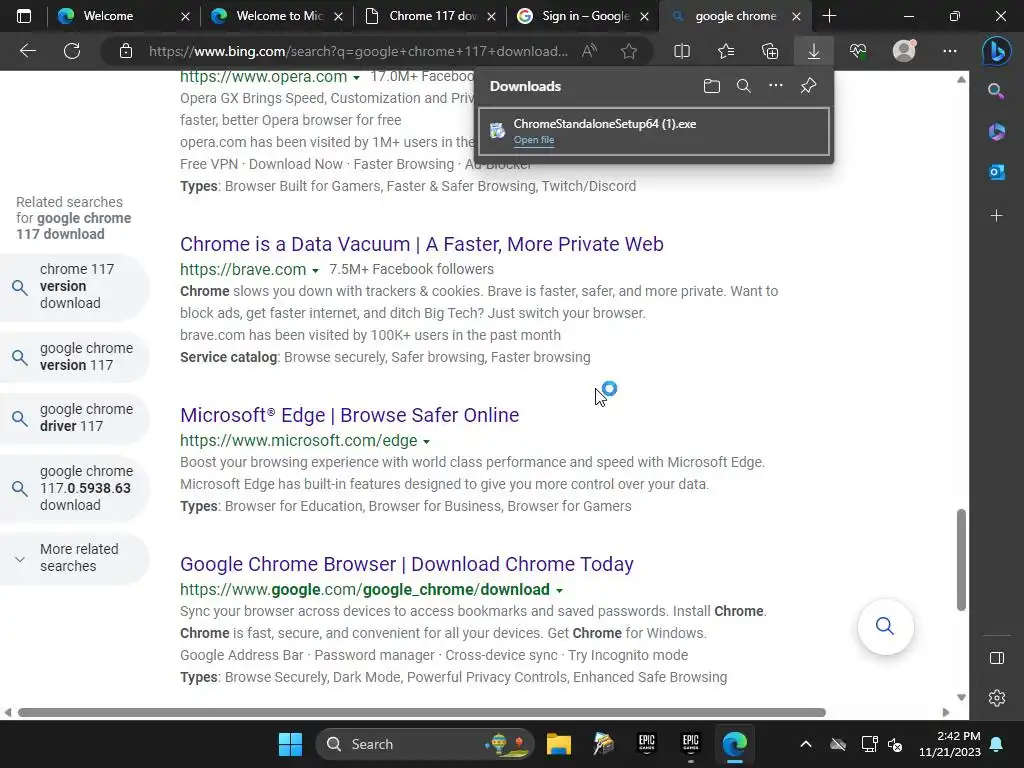
Task: Open a new tab with plus button
Action: 829,16
